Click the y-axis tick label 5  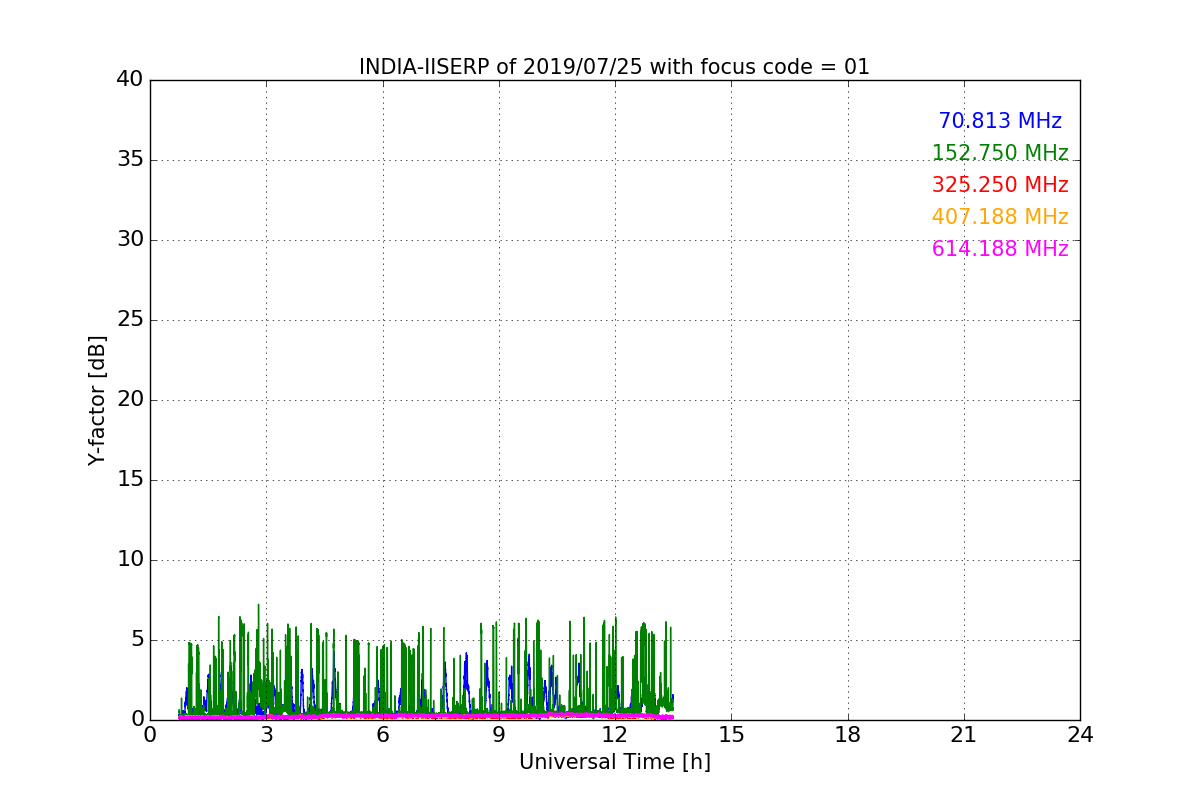tap(137, 640)
